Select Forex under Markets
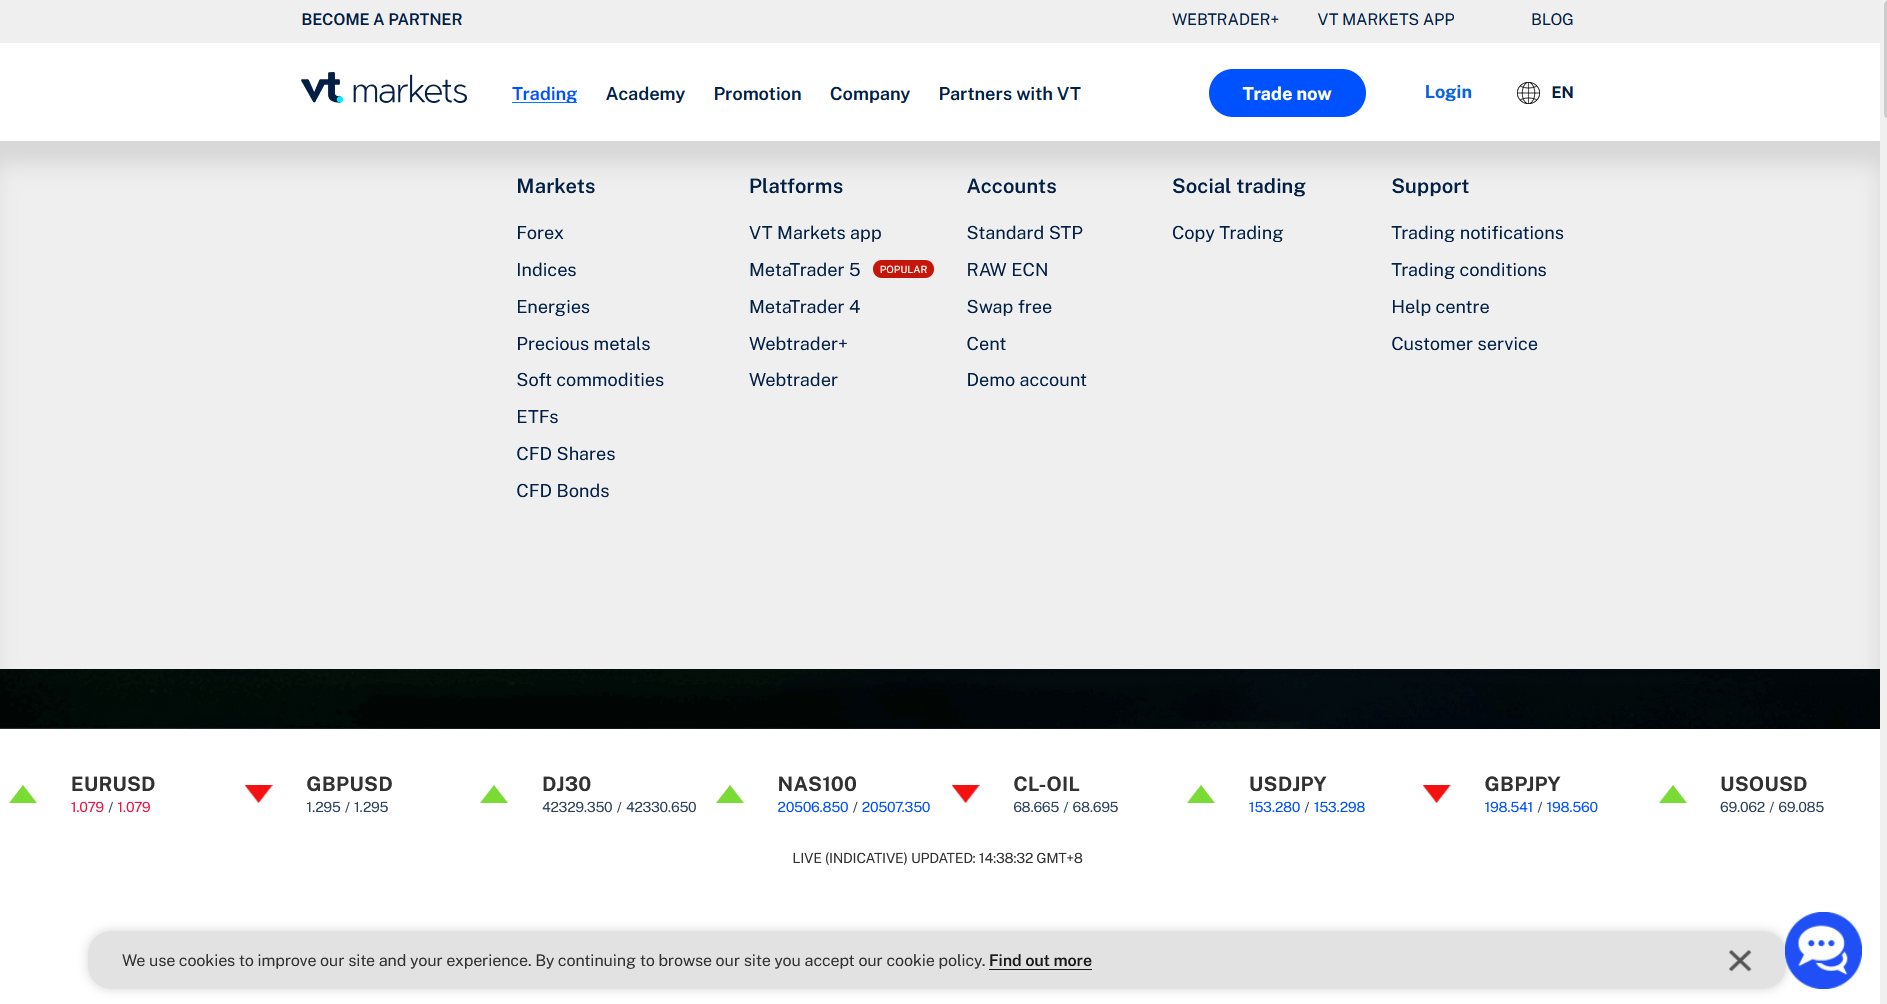1887x1004 pixels. pos(540,233)
